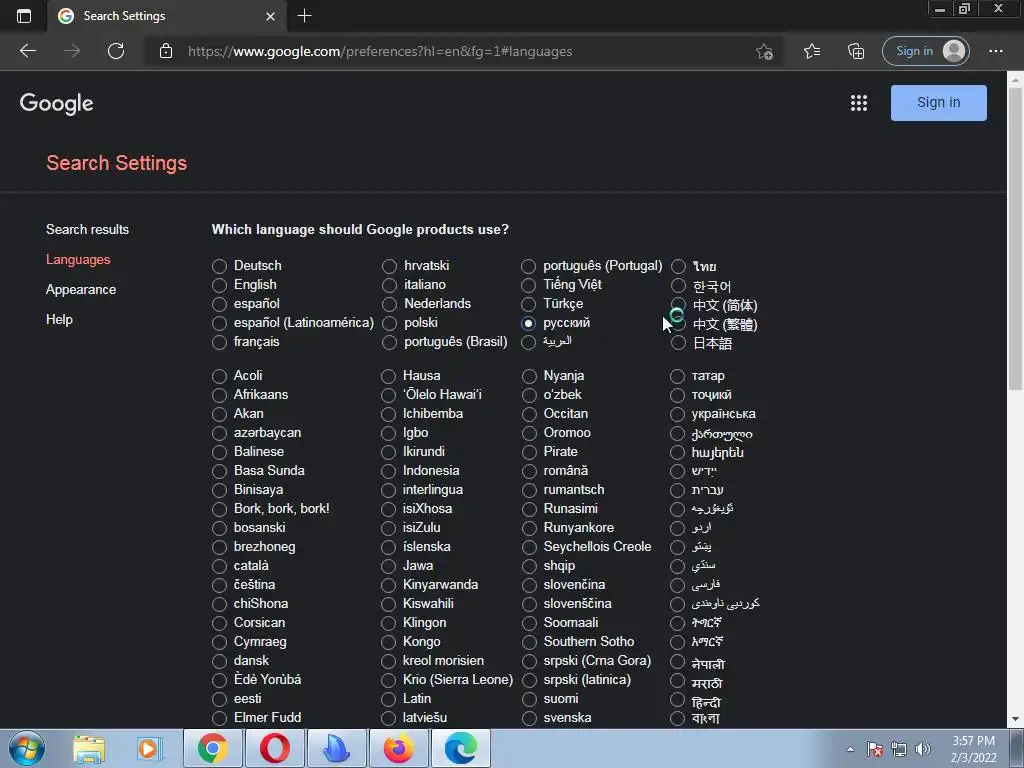The image size is (1024, 768).
Task: Launch Firefox from the taskbar
Action: coord(398,748)
